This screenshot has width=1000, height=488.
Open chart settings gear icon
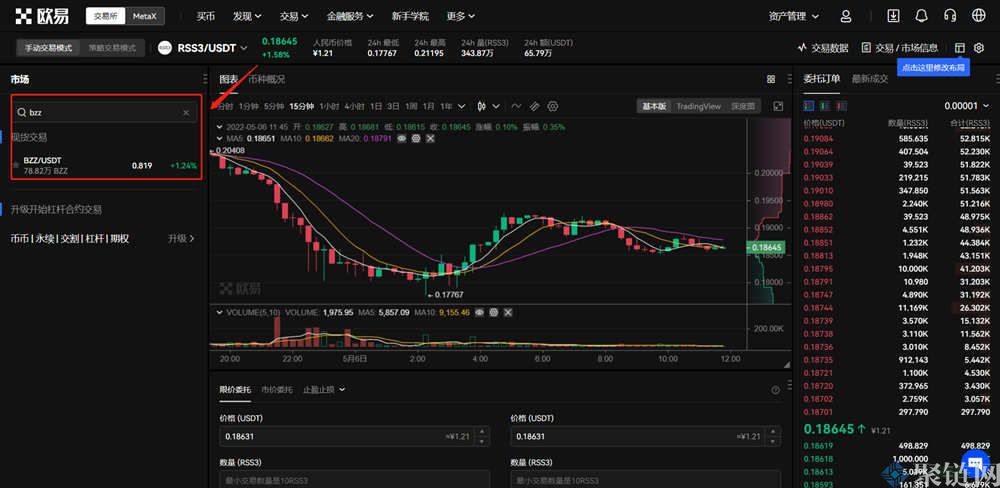click(553, 106)
